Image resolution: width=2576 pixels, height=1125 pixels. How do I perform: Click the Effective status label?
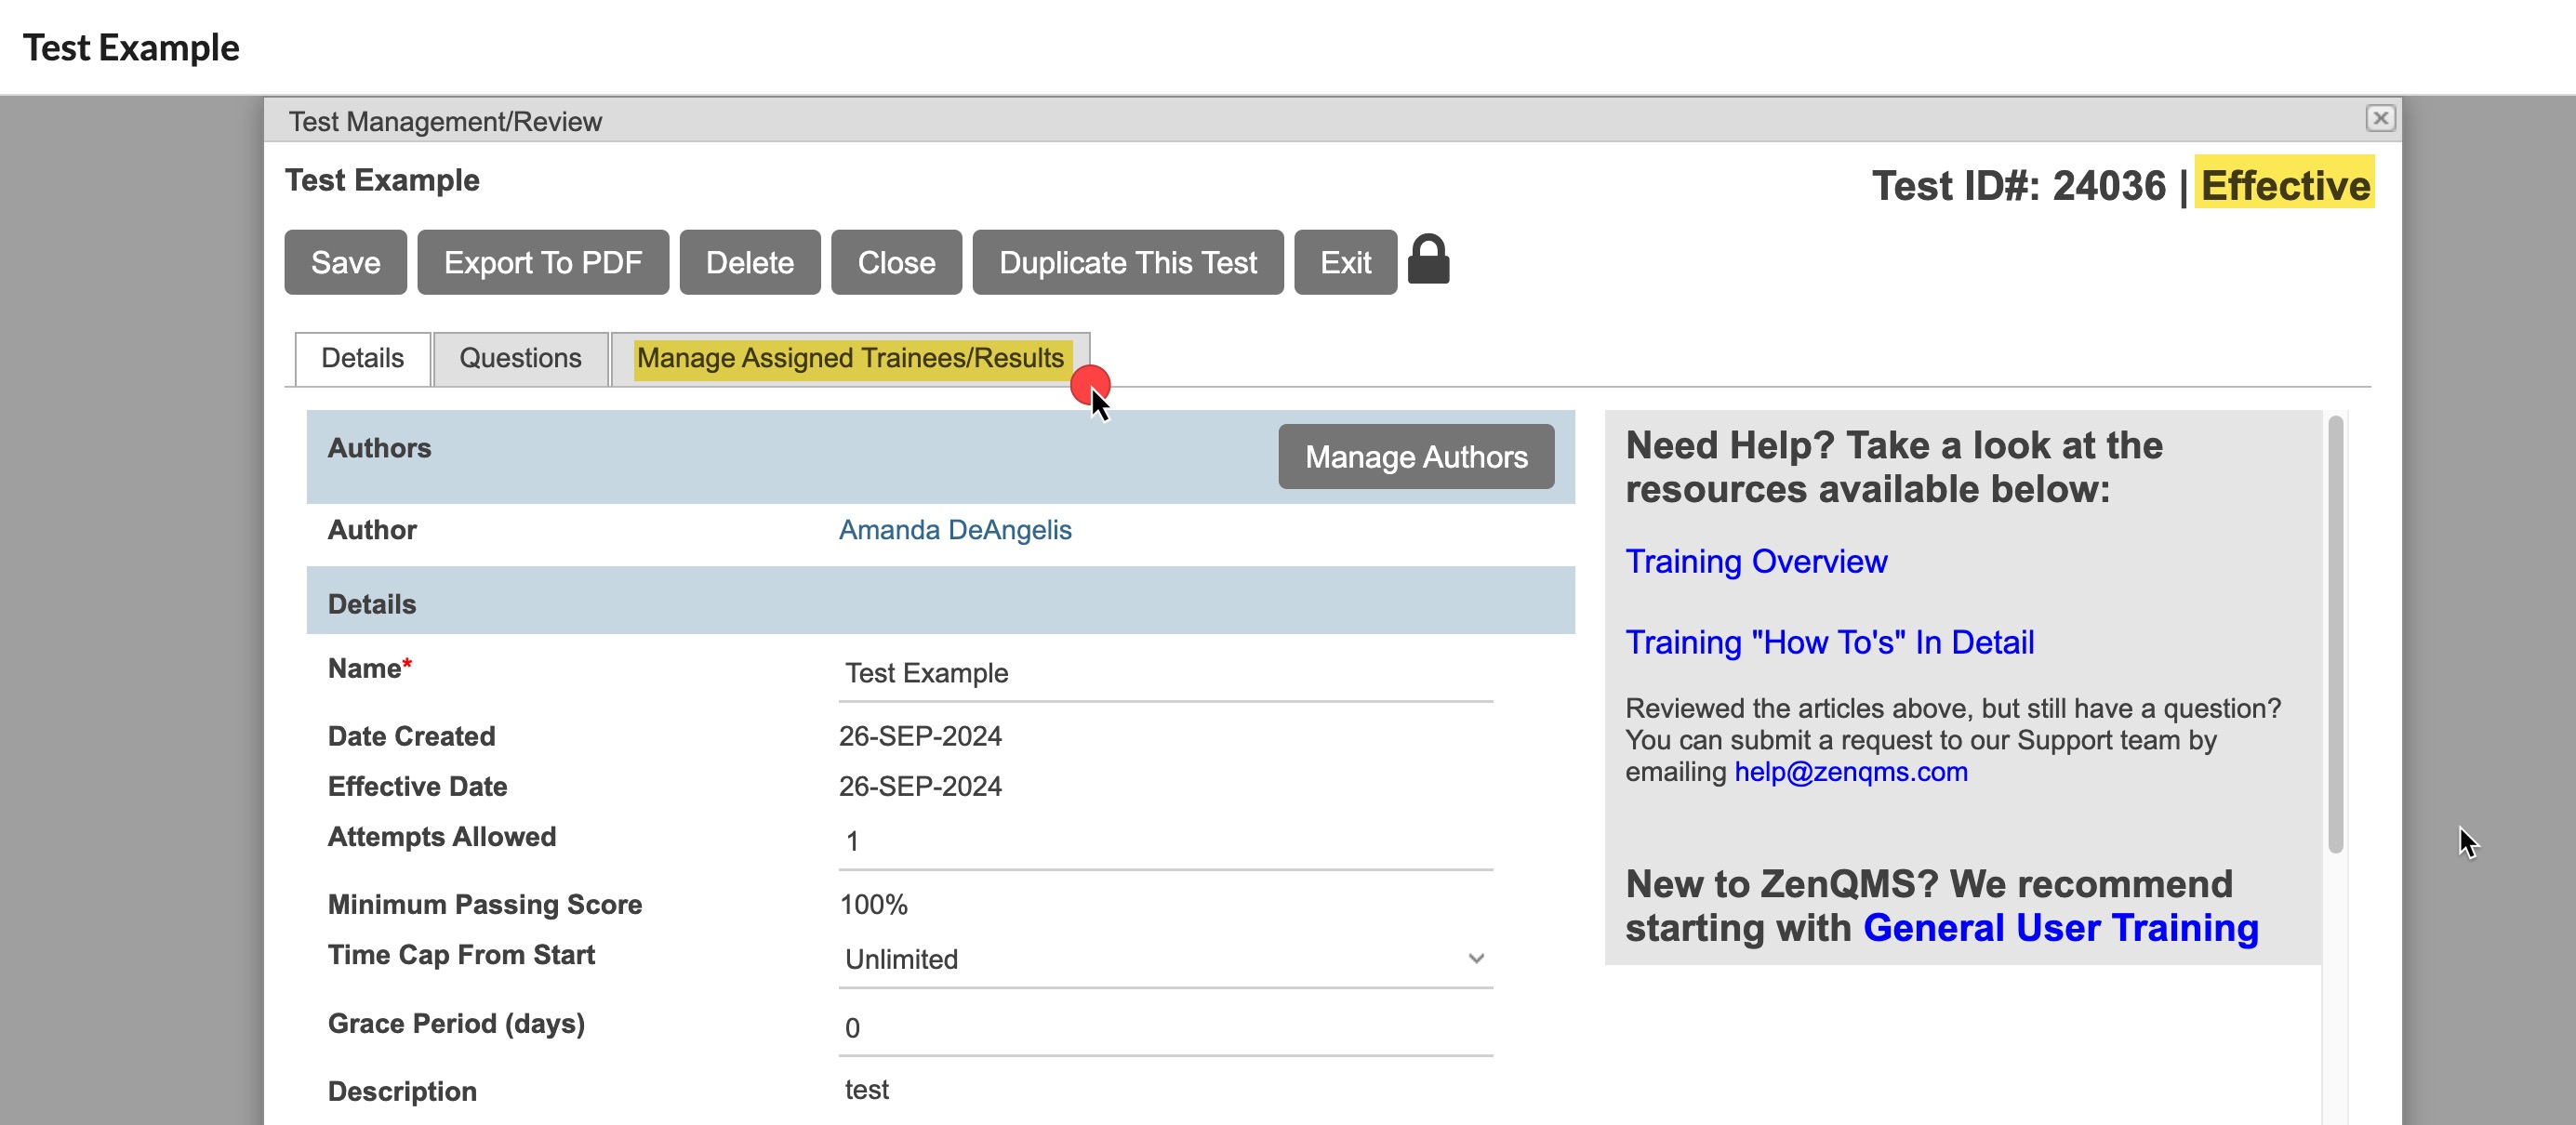(2285, 185)
